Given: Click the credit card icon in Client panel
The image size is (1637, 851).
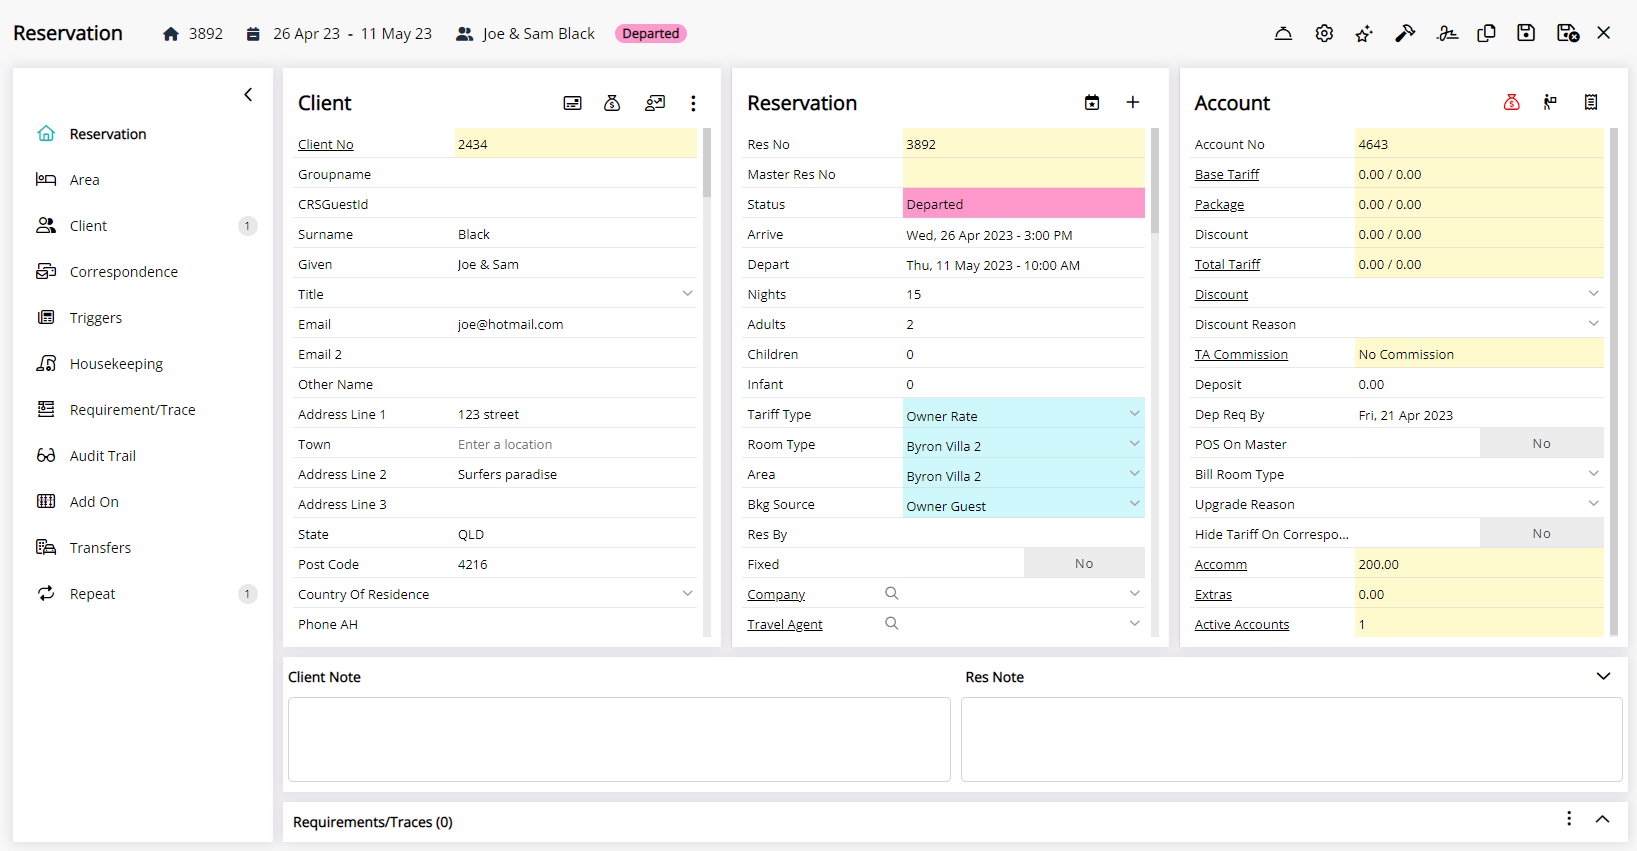Looking at the screenshot, I should tap(572, 103).
